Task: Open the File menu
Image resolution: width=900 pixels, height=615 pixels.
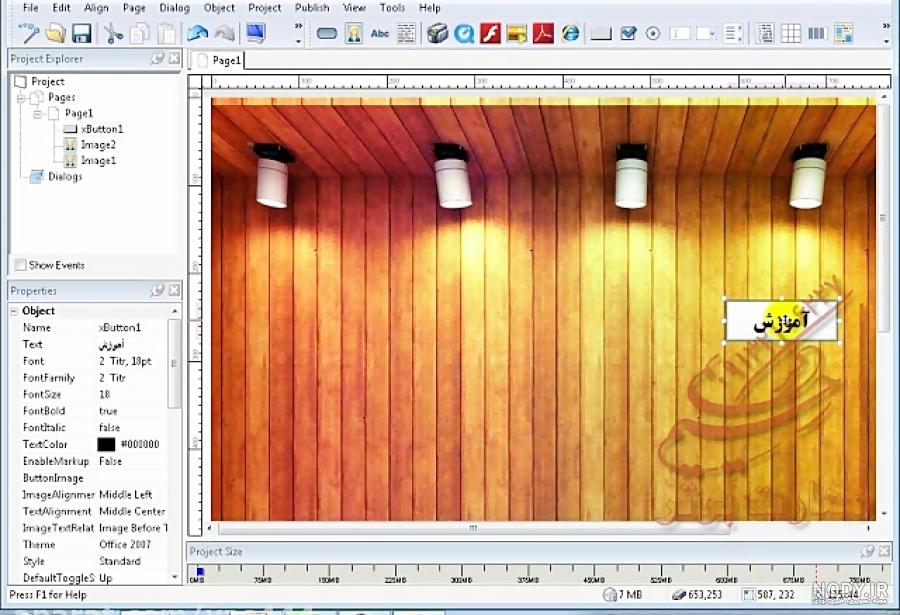Action: click(30, 8)
